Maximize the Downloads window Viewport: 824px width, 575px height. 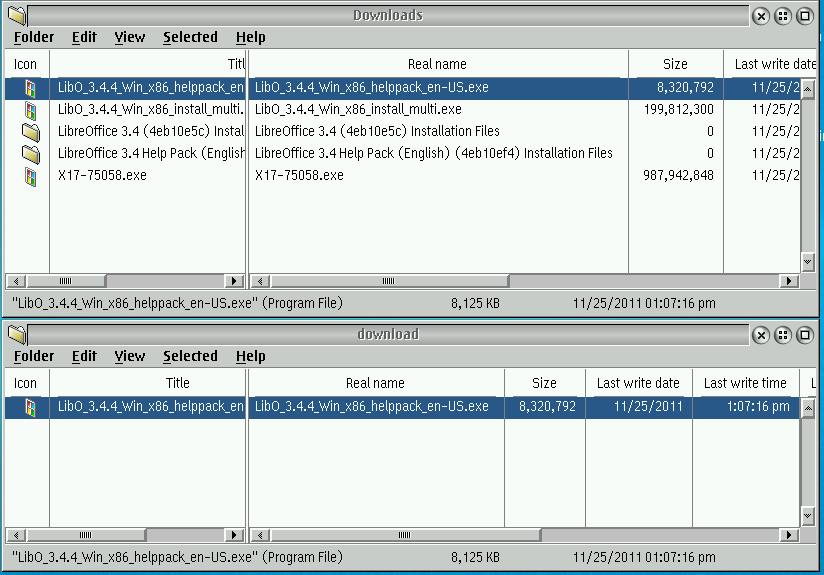pyautogui.click(x=805, y=16)
